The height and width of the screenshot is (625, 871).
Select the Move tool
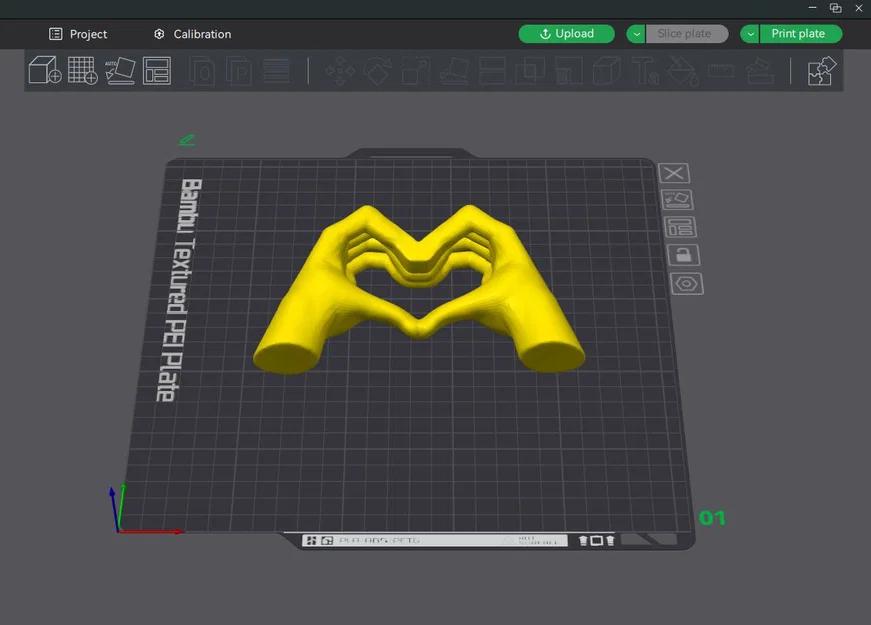click(x=340, y=70)
